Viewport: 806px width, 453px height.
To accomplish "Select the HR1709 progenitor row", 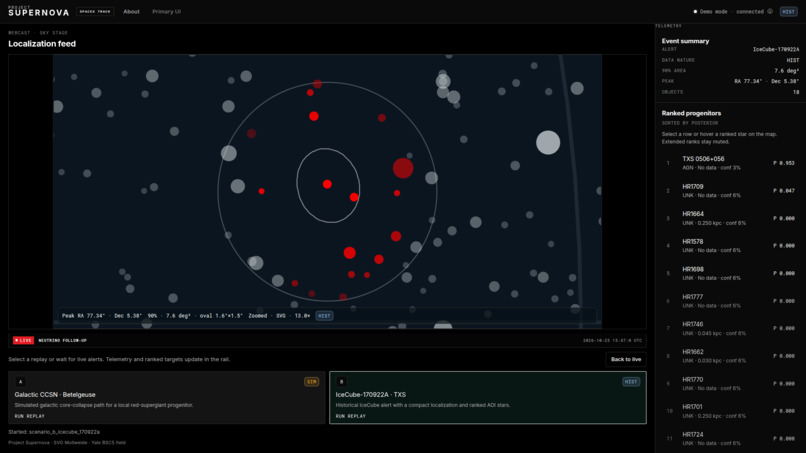I will click(x=730, y=191).
